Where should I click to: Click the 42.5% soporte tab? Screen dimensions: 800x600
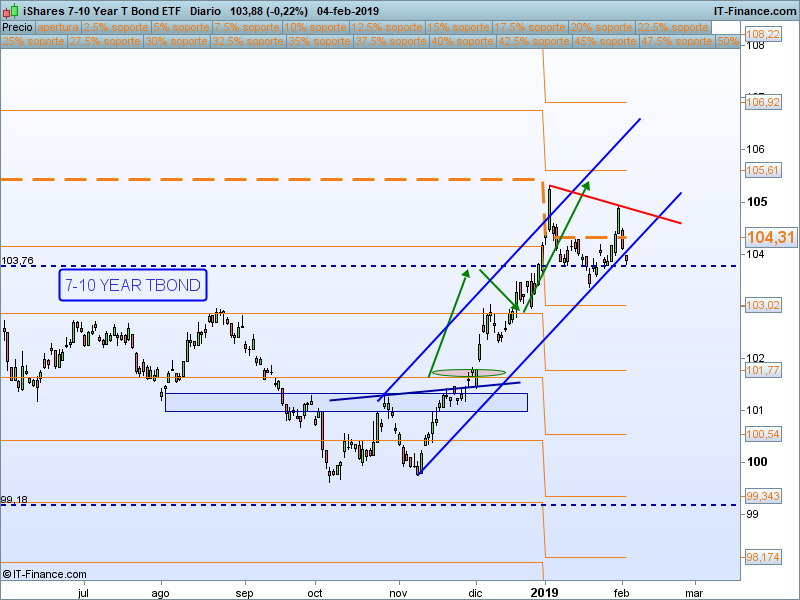[x=534, y=41]
